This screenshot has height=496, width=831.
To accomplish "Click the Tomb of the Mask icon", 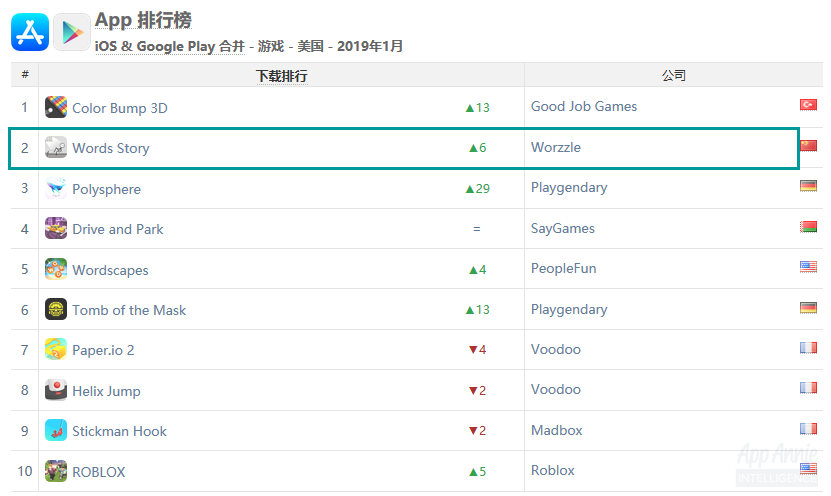I will (56, 309).
